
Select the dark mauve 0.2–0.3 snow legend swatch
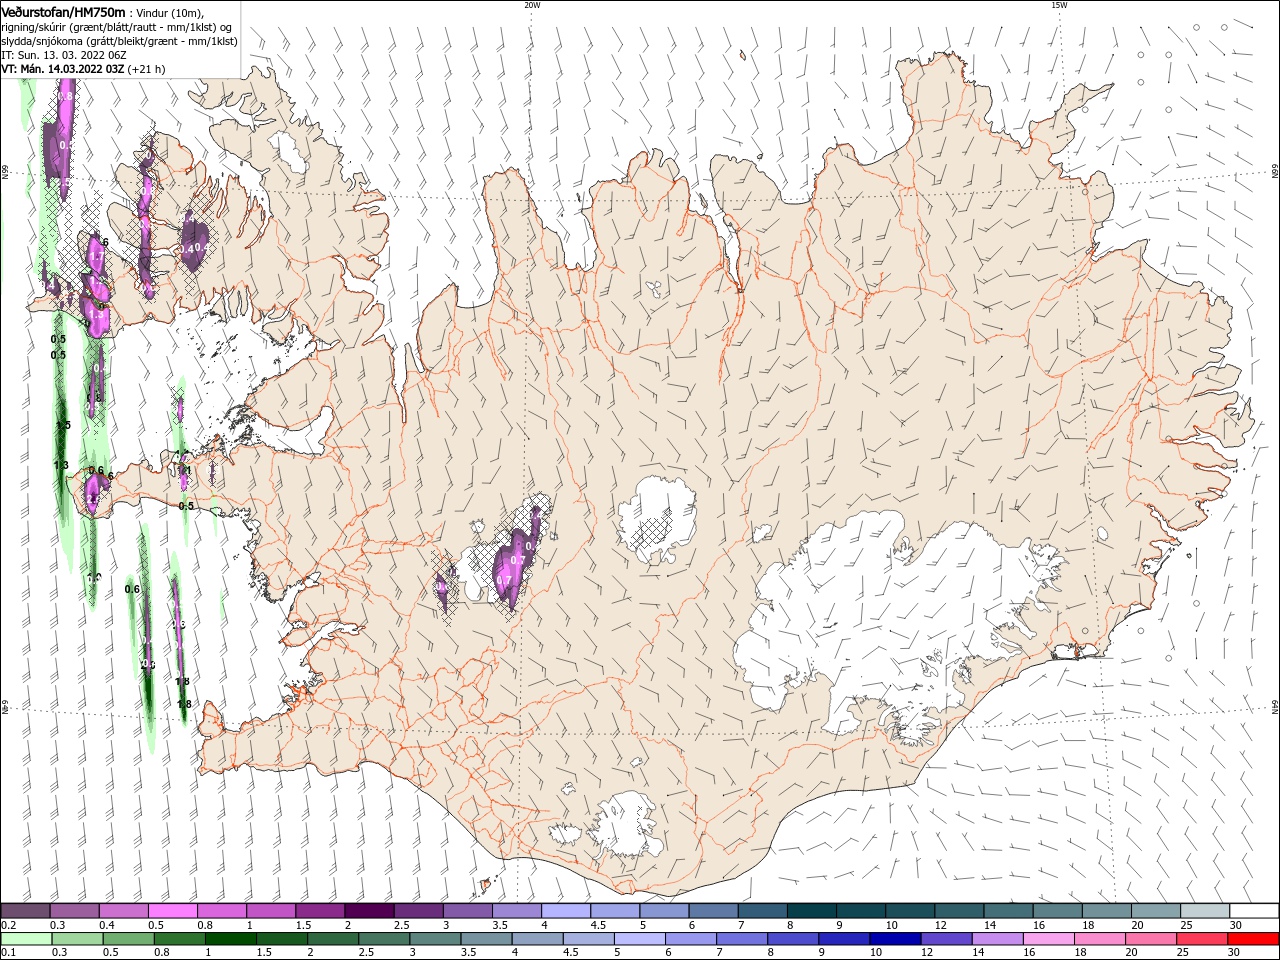point(25,911)
